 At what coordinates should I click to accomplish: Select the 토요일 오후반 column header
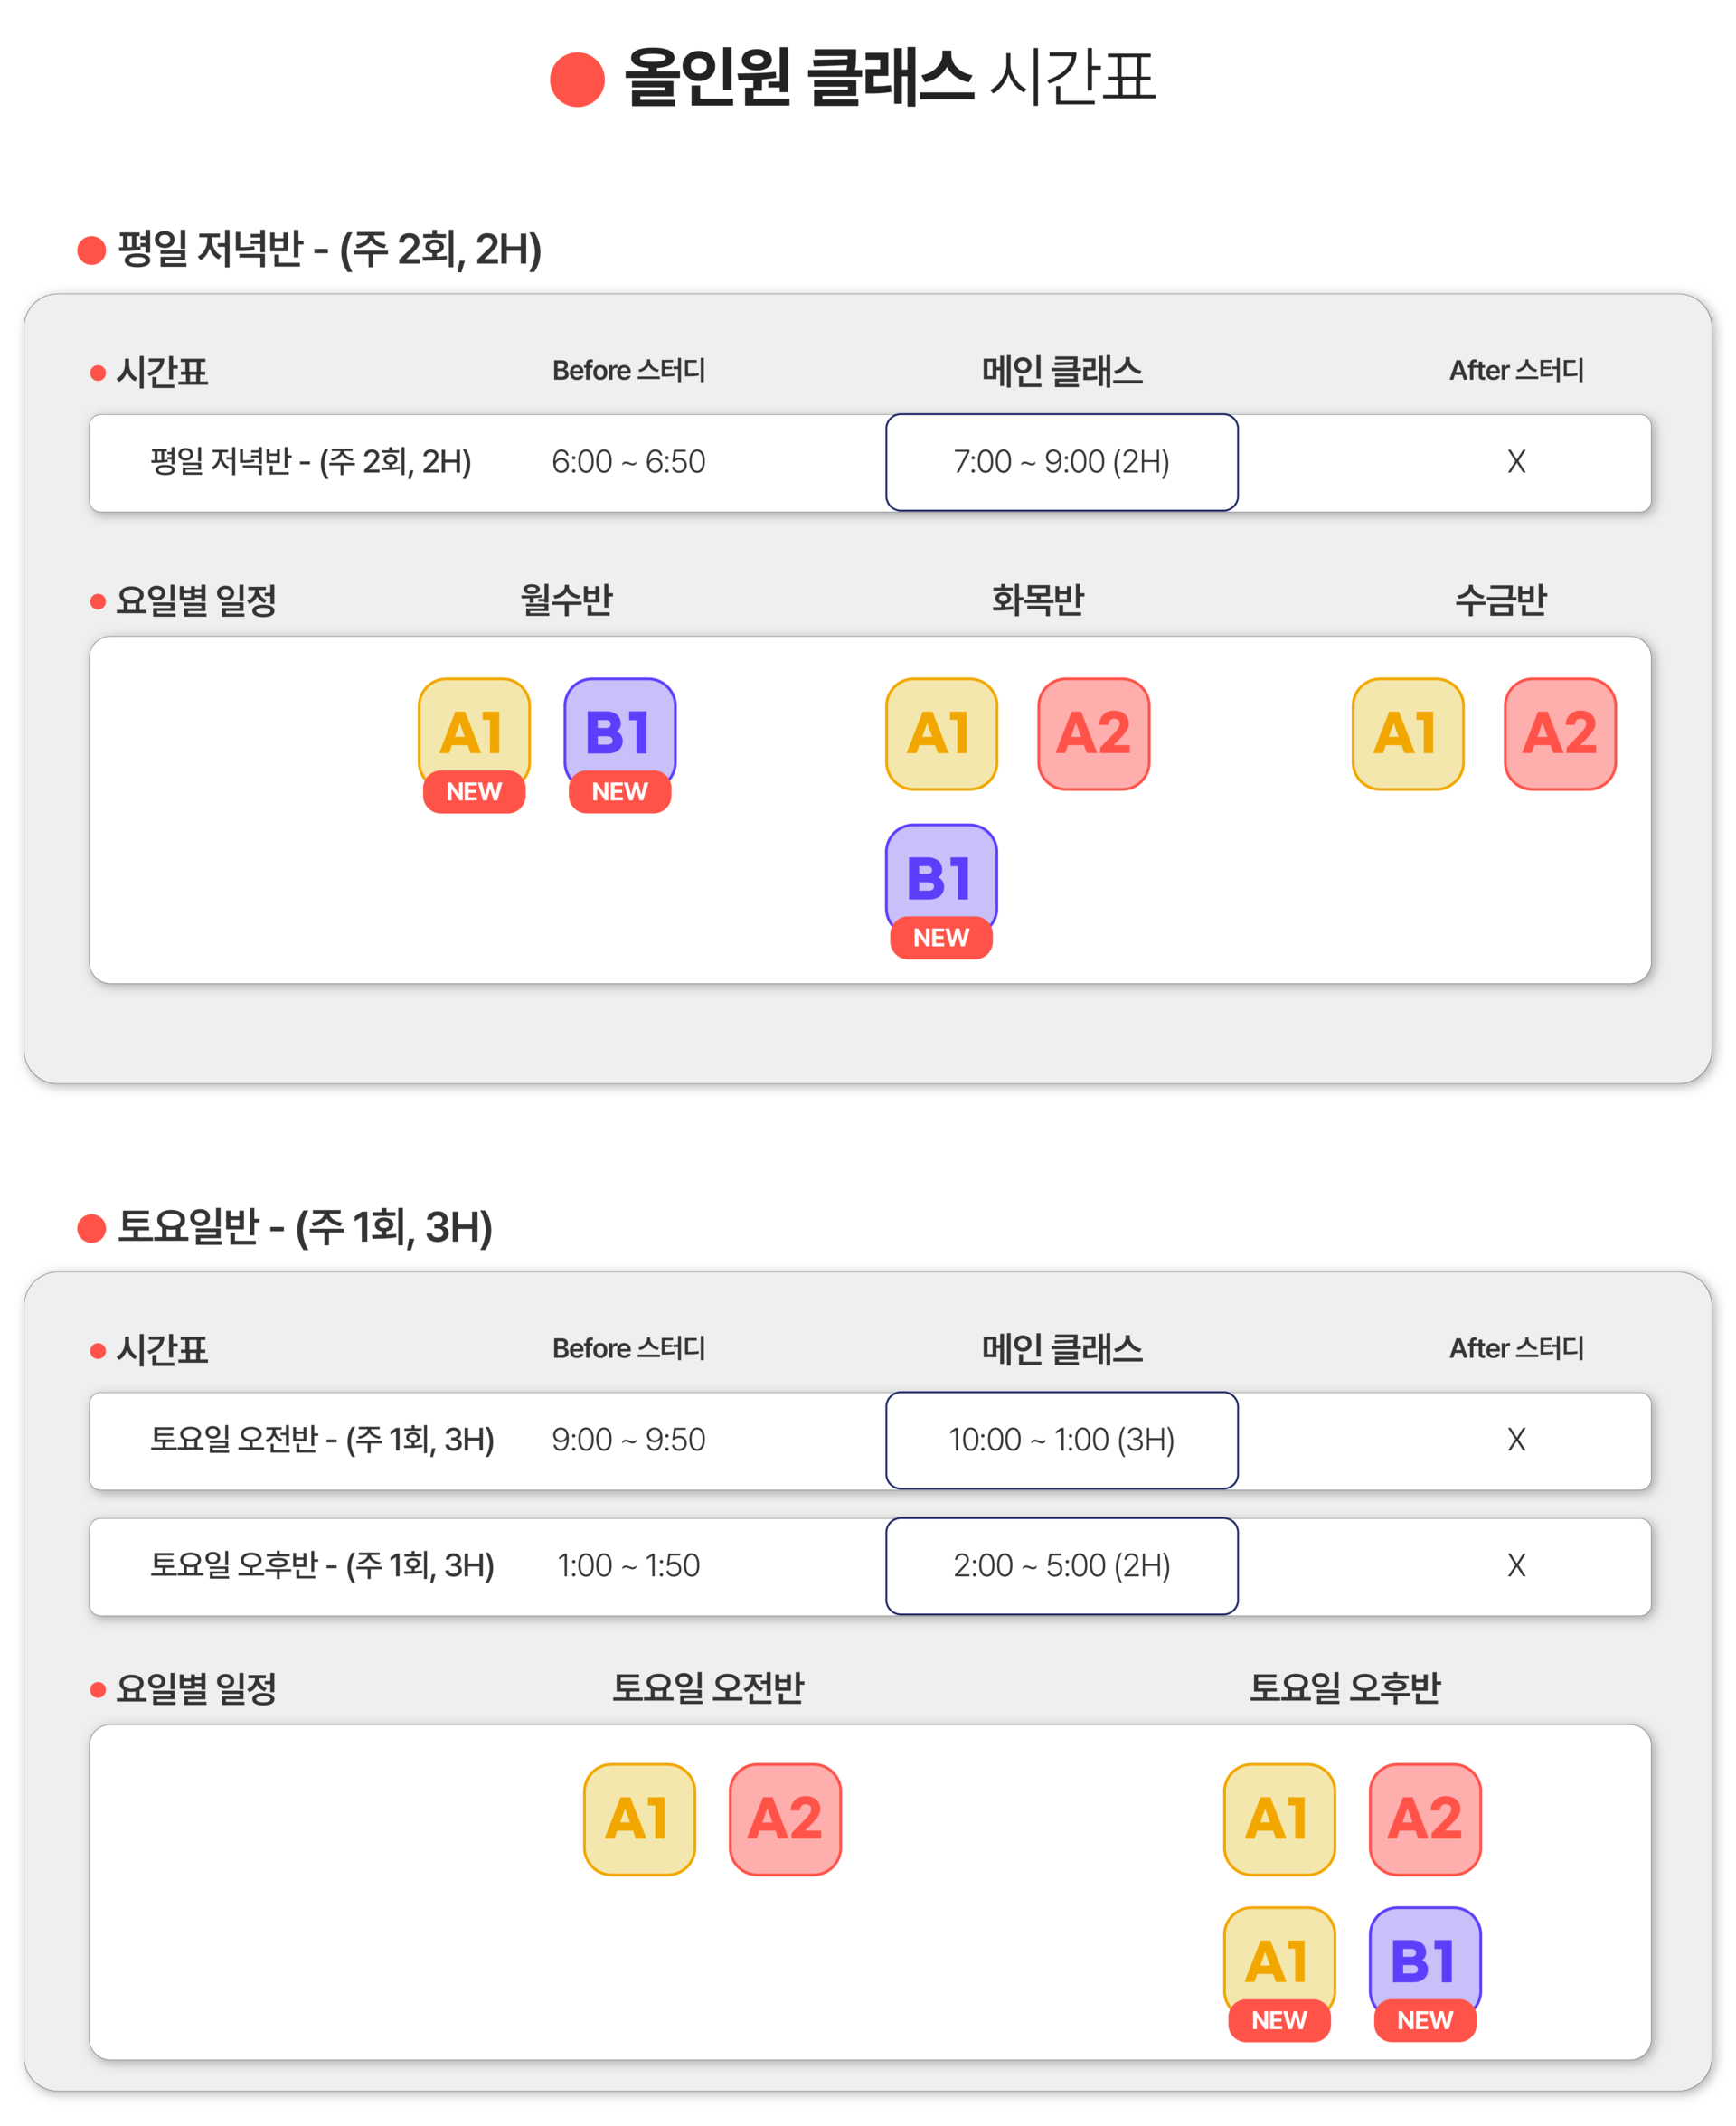coord(1344,1688)
